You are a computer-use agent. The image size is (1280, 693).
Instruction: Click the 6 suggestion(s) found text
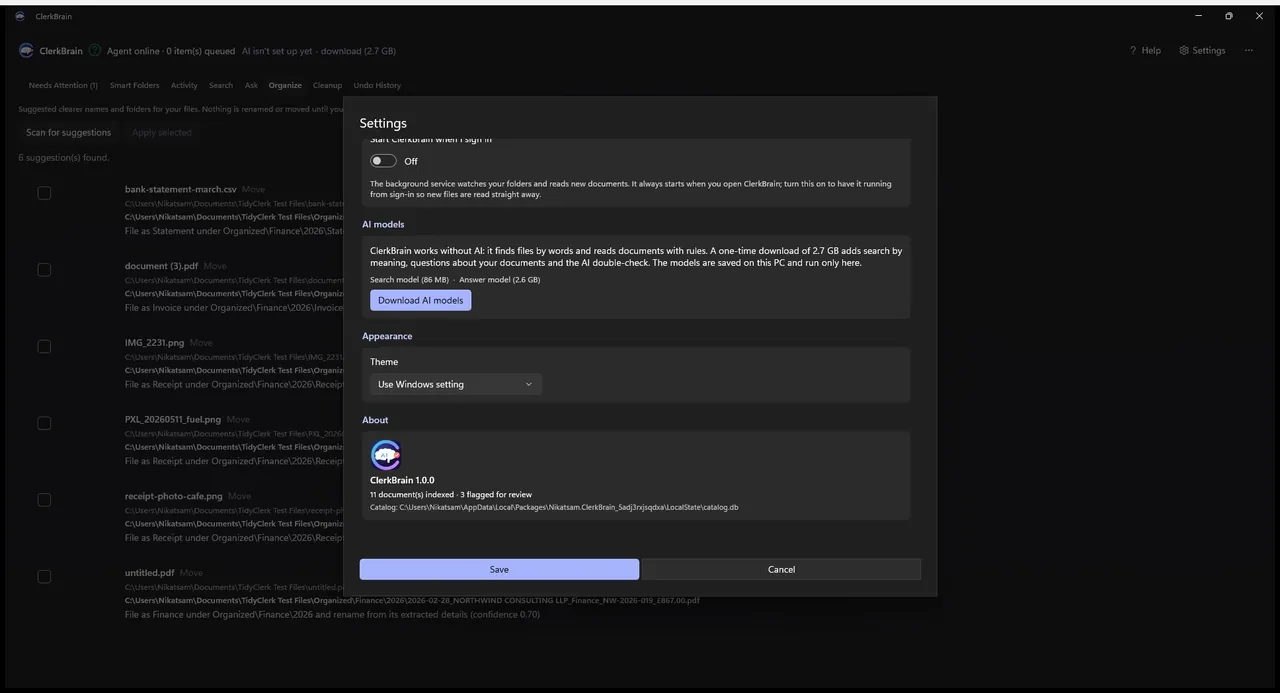click(x=64, y=158)
